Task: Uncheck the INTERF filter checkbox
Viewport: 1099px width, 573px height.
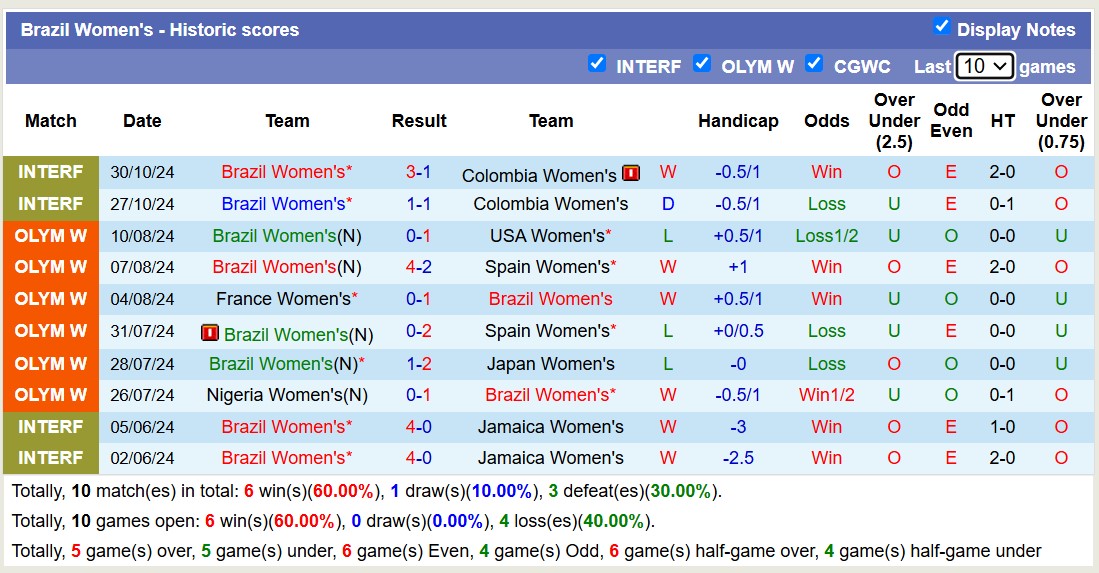Action: 597,63
